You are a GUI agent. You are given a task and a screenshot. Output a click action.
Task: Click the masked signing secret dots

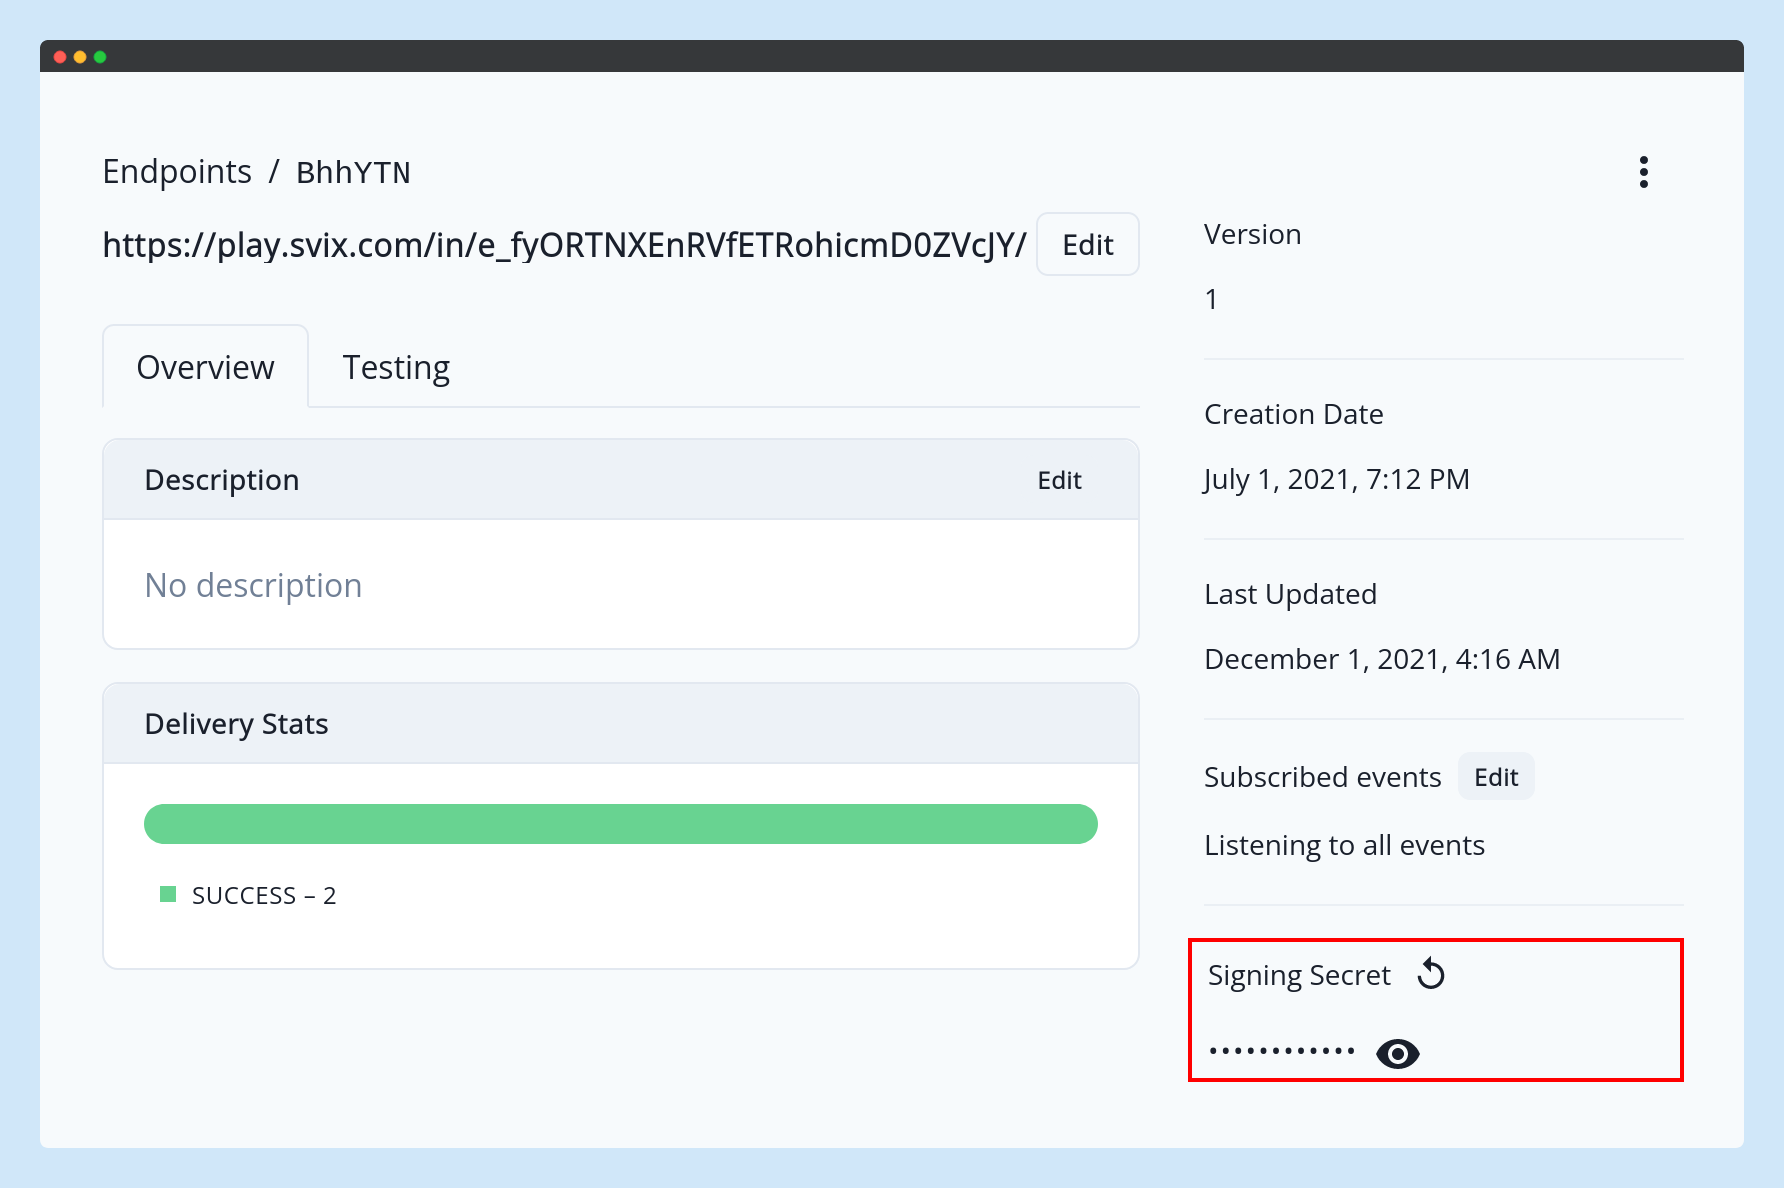pyautogui.click(x=1281, y=1051)
